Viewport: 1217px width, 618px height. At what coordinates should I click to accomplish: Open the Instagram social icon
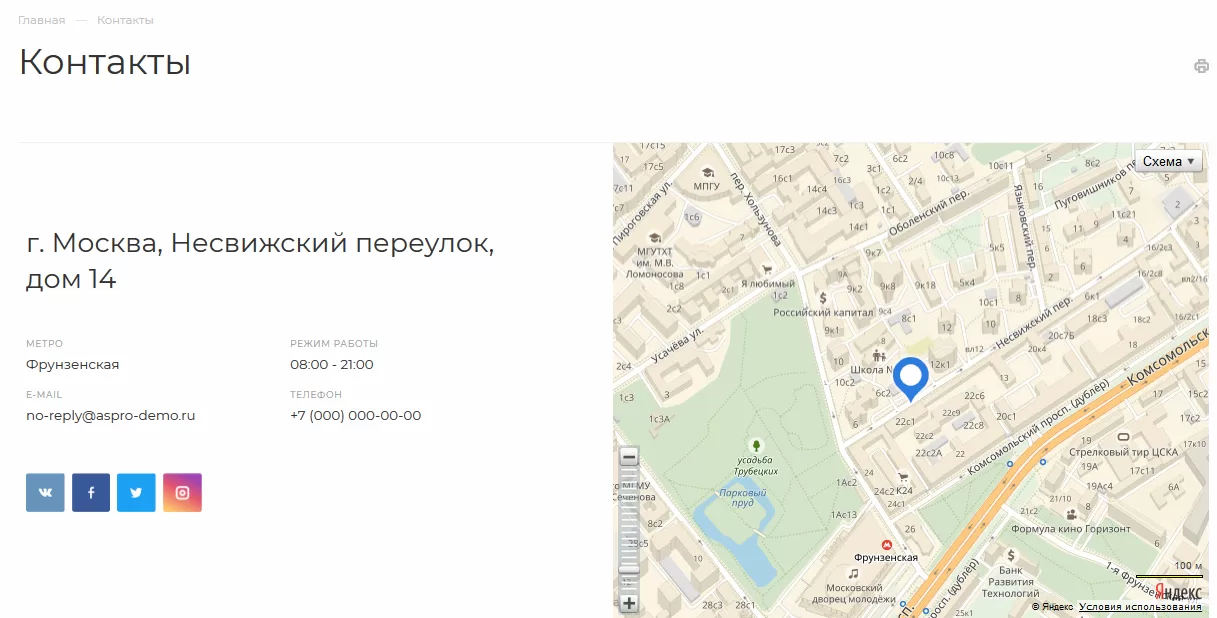click(182, 492)
